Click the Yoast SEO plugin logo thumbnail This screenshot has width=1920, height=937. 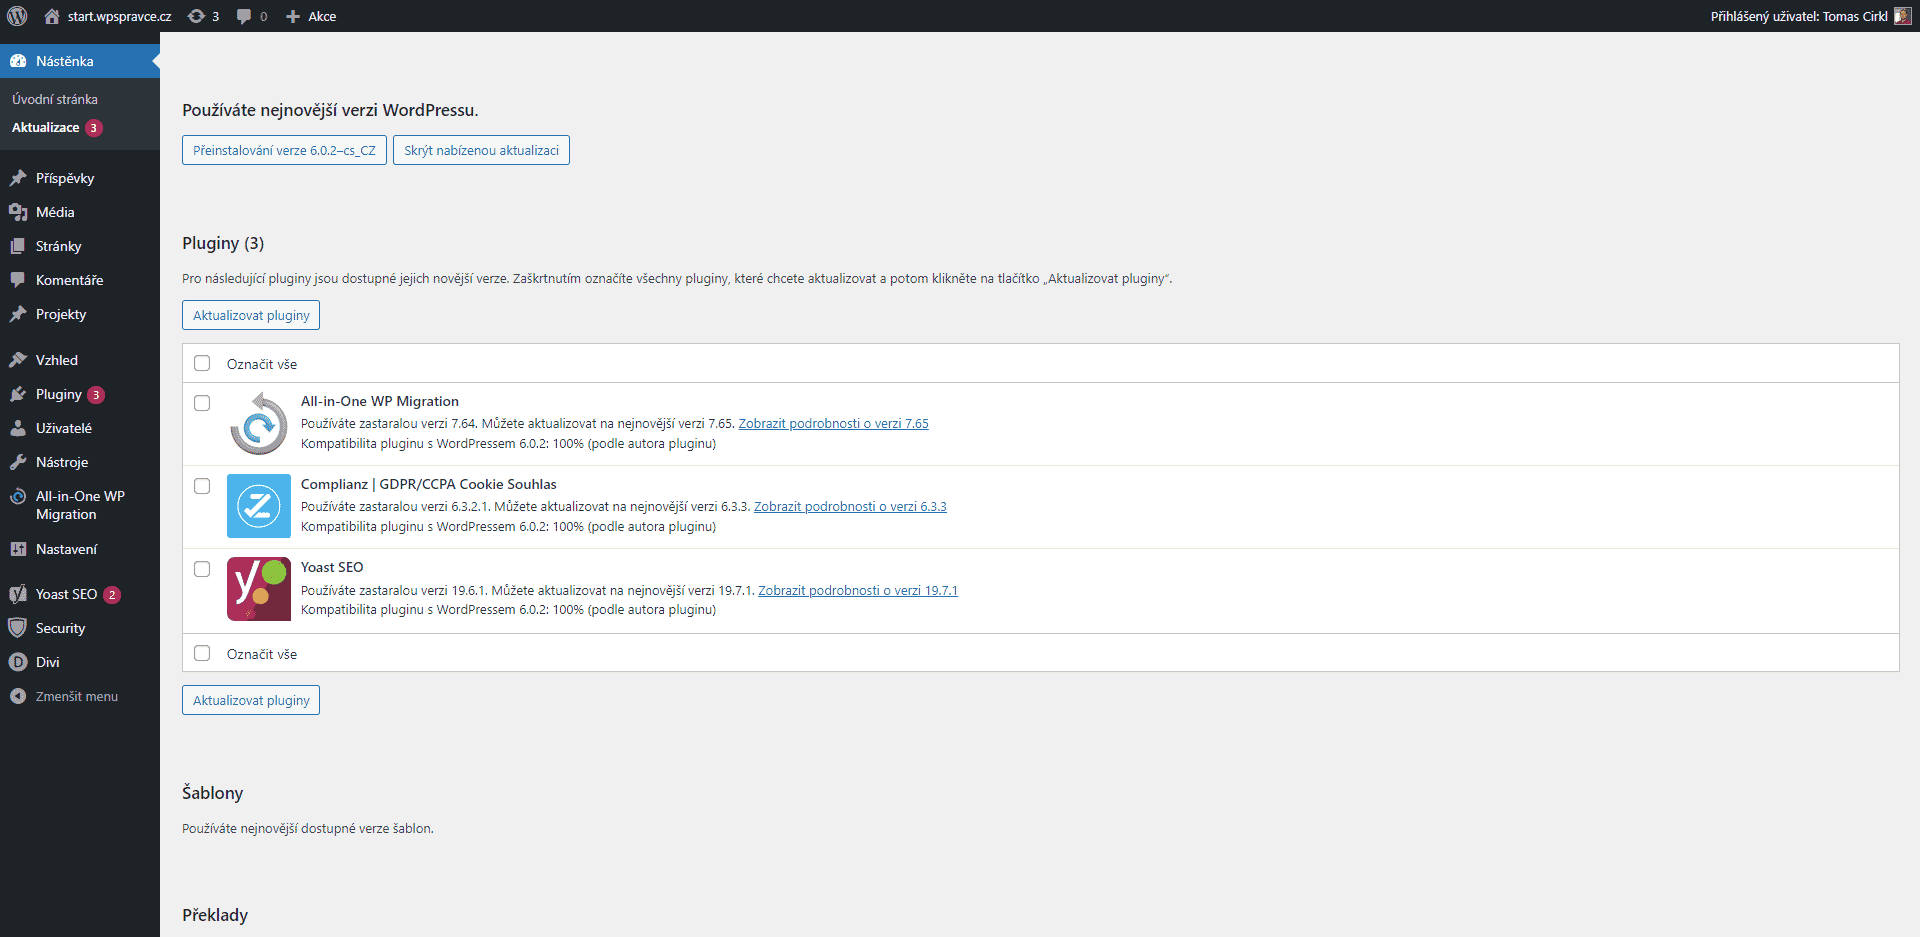click(259, 589)
